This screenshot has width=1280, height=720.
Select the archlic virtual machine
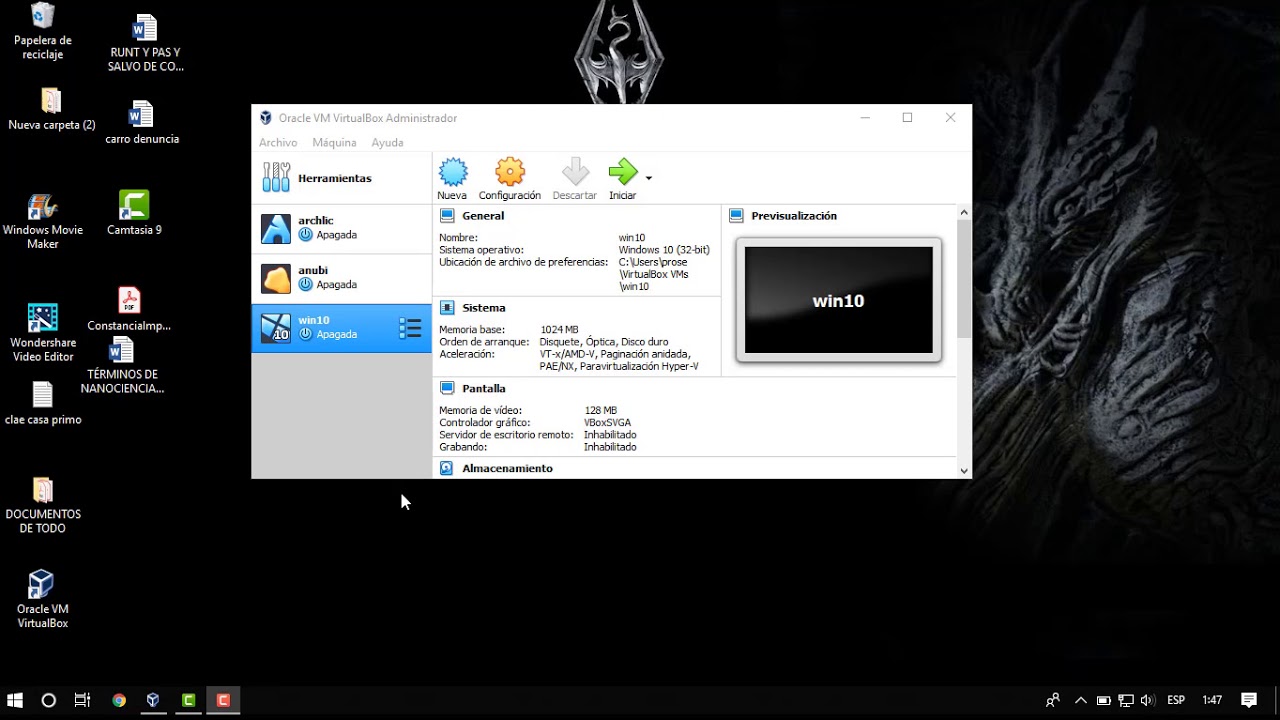[342, 228]
